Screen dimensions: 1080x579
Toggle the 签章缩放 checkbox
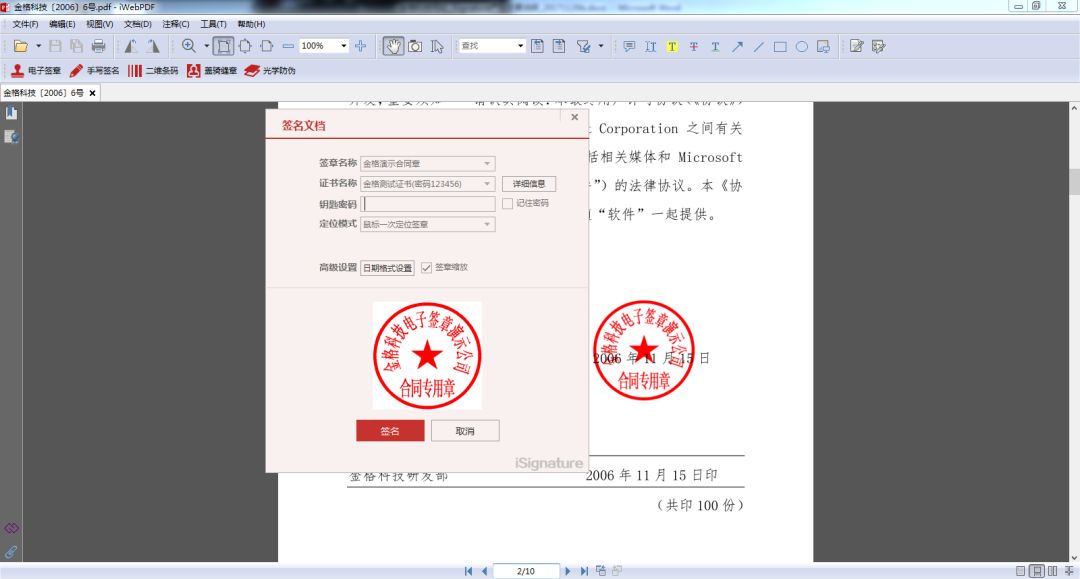(x=426, y=267)
